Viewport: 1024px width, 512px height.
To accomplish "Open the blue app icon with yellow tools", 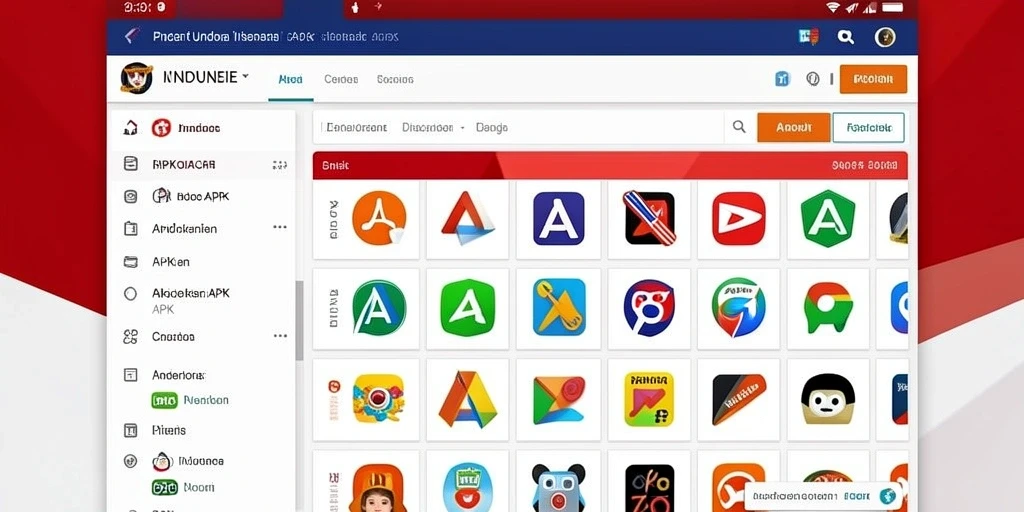I will (x=559, y=307).
